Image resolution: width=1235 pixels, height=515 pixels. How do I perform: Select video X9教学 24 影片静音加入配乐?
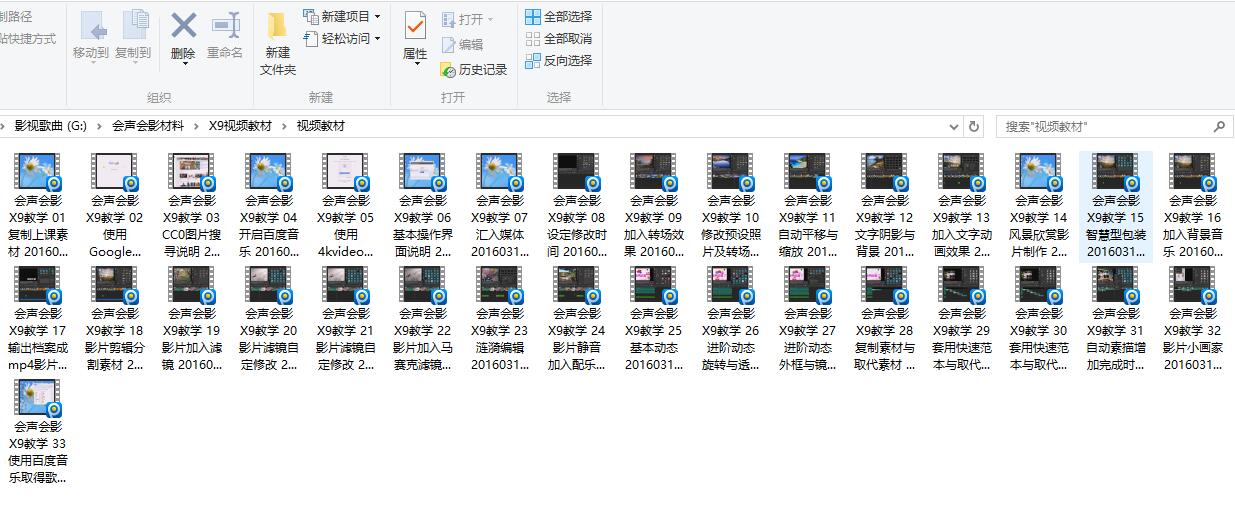point(577,319)
